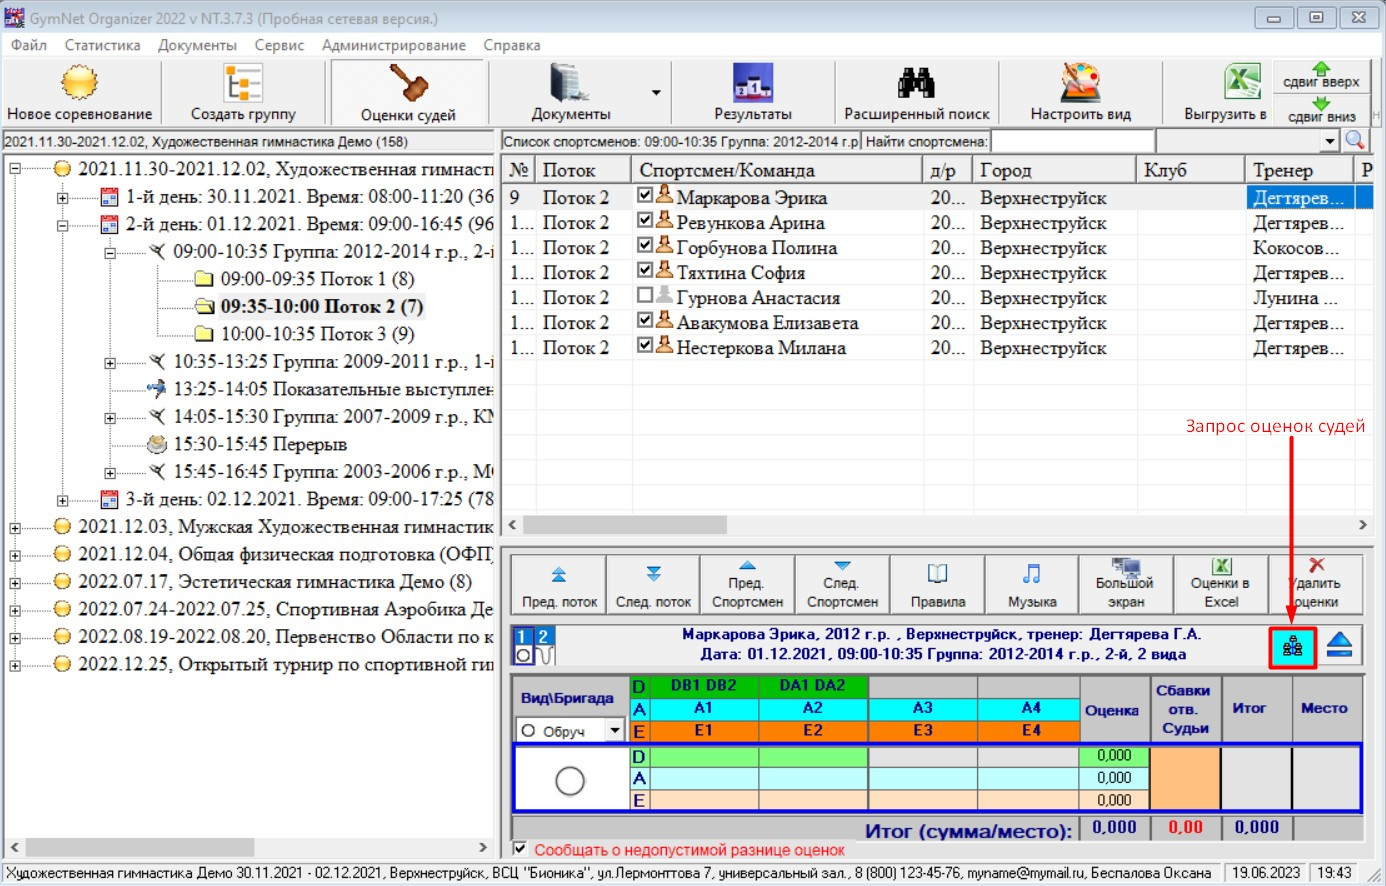This screenshot has width=1386, height=886.
Task: Click the Найти спортсмена search field
Action: 1072,141
